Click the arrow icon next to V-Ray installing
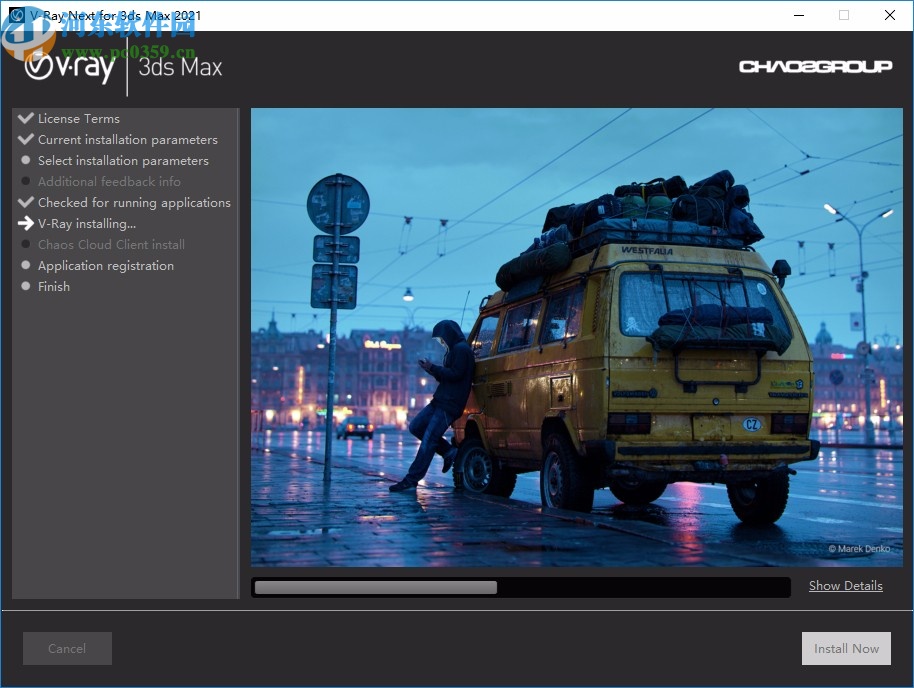 25,223
